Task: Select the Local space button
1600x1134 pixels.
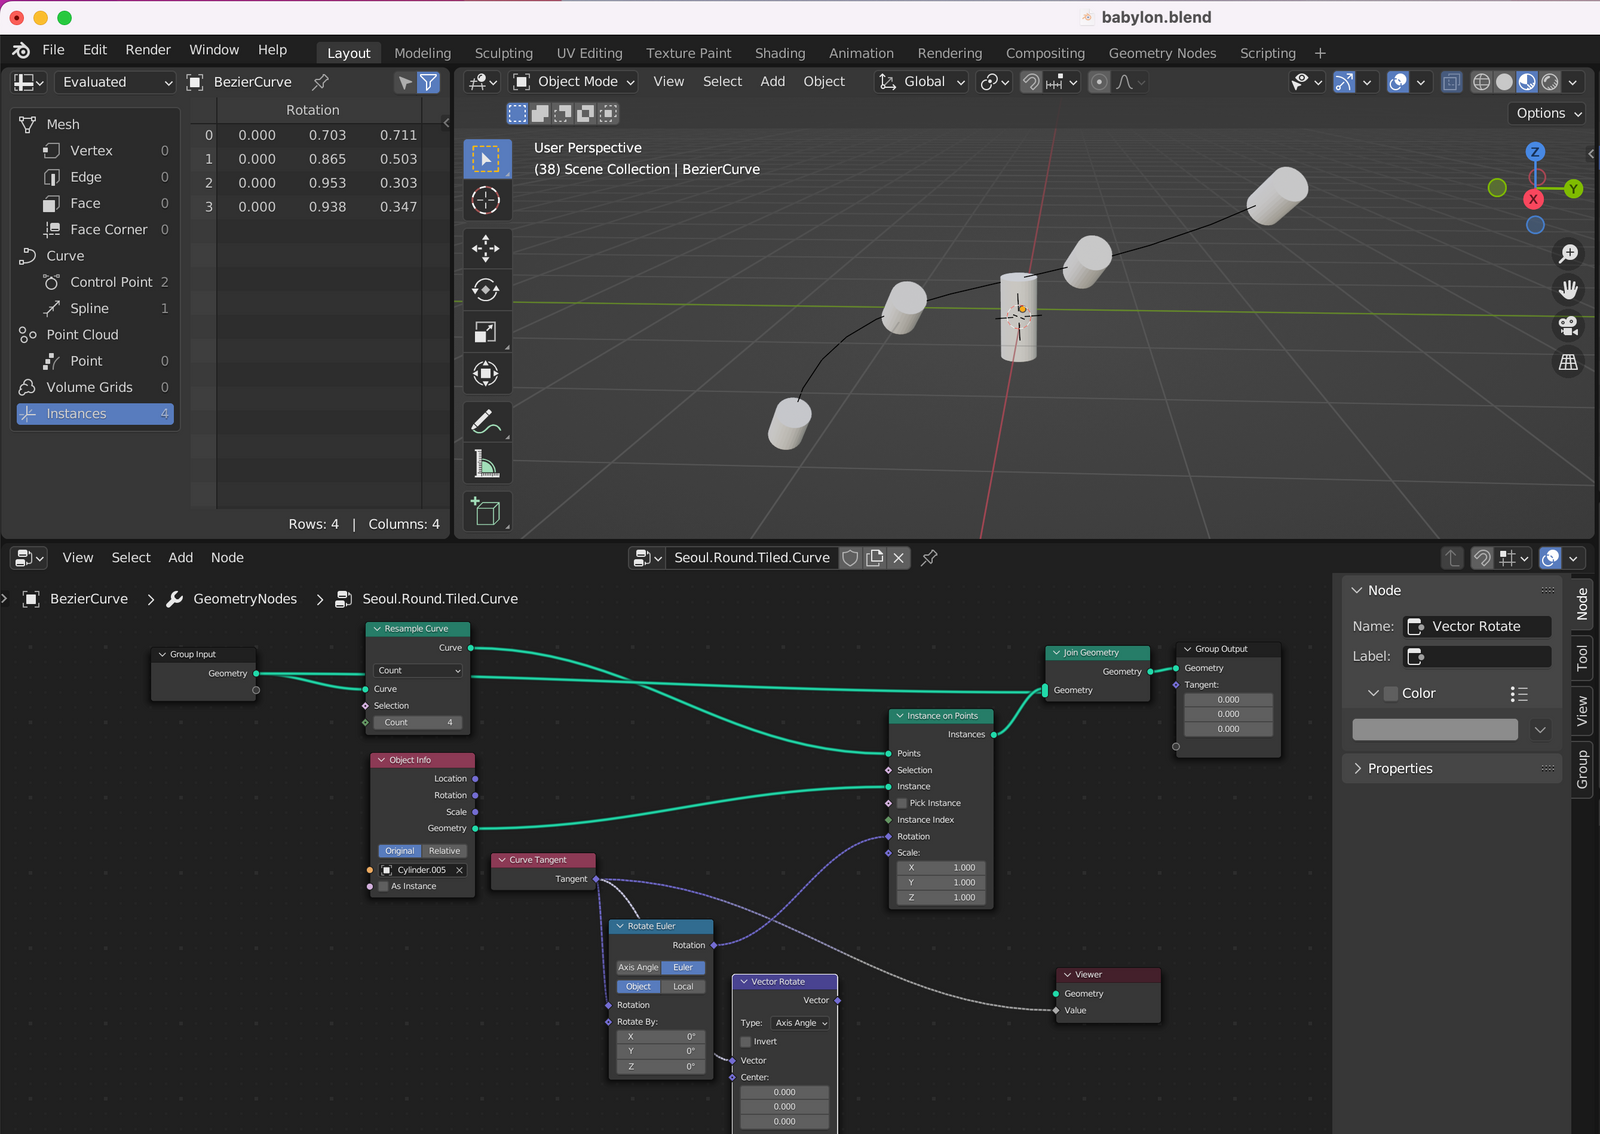Action: click(683, 986)
